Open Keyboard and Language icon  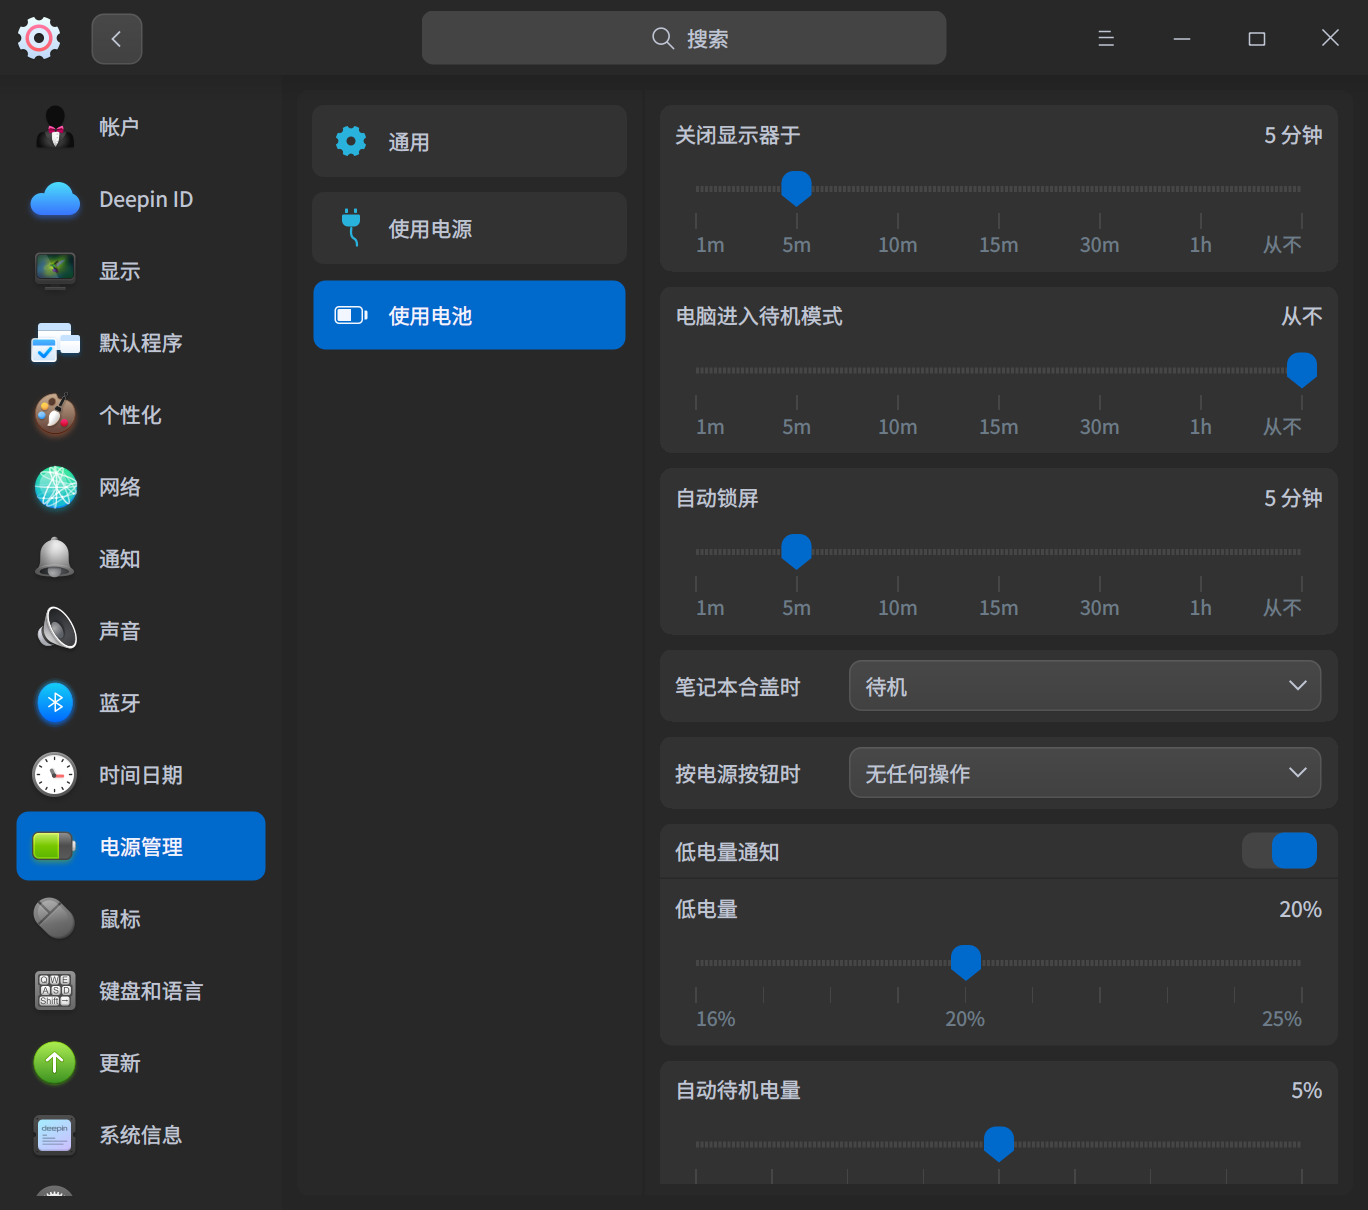coord(55,991)
